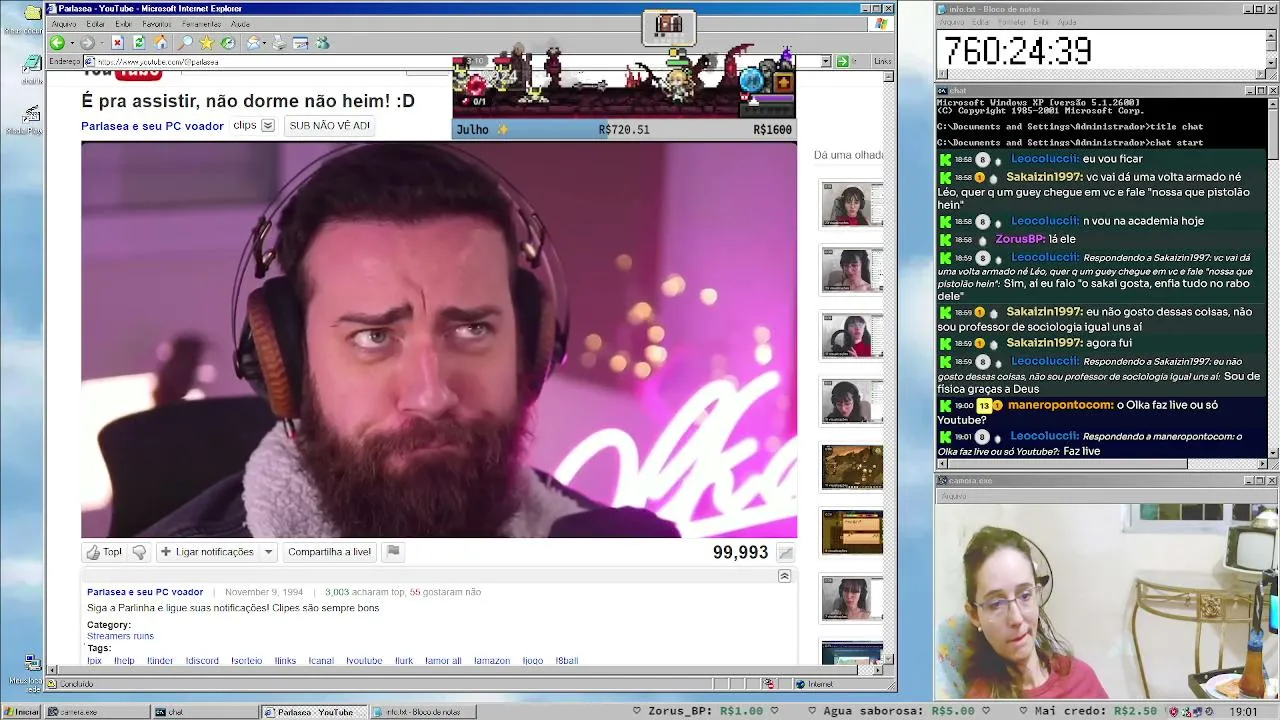Screen dimensions: 1280x720
Task: Open the Messenger people icon in the toolbar
Action: coord(322,43)
